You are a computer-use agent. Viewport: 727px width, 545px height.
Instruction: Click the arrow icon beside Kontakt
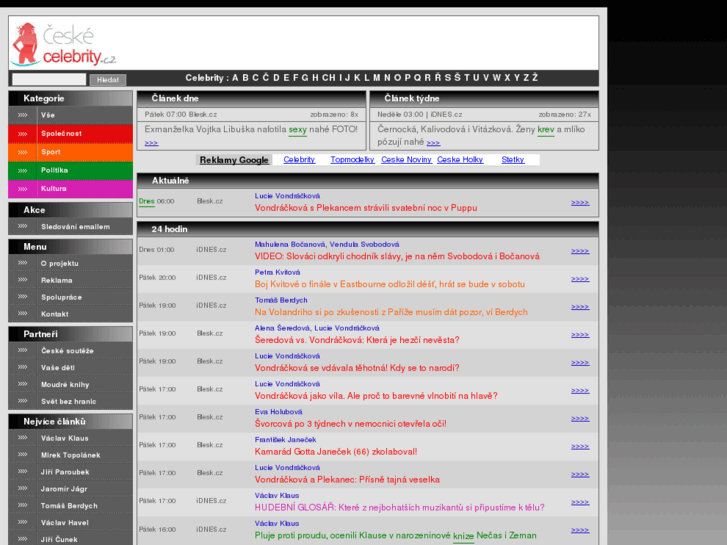[x=22, y=314]
